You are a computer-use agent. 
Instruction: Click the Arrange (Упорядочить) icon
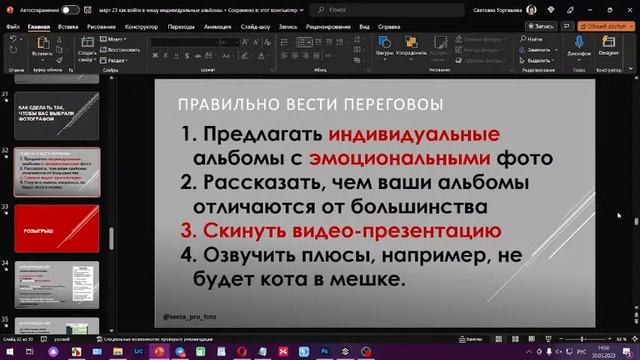click(x=411, y=42)
